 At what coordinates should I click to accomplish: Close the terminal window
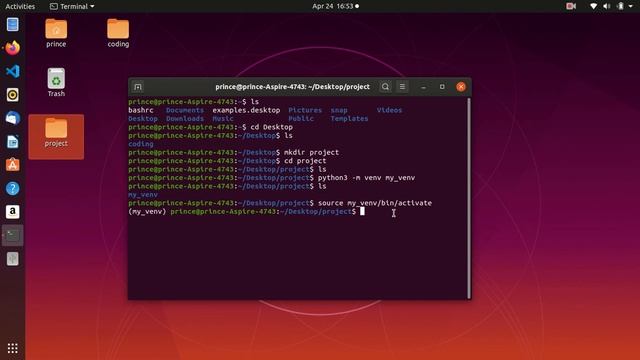461,87
